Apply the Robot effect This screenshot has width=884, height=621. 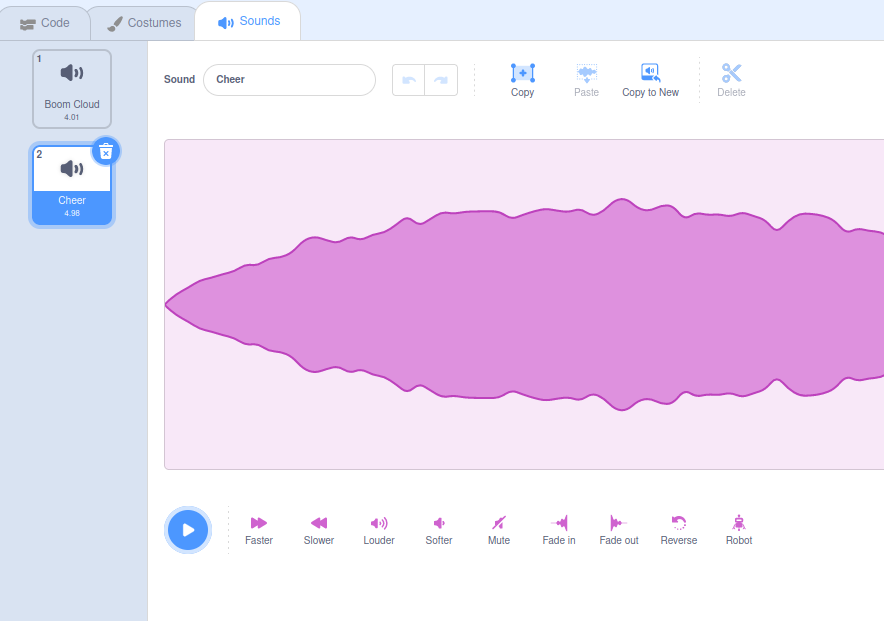click(738, 528)
